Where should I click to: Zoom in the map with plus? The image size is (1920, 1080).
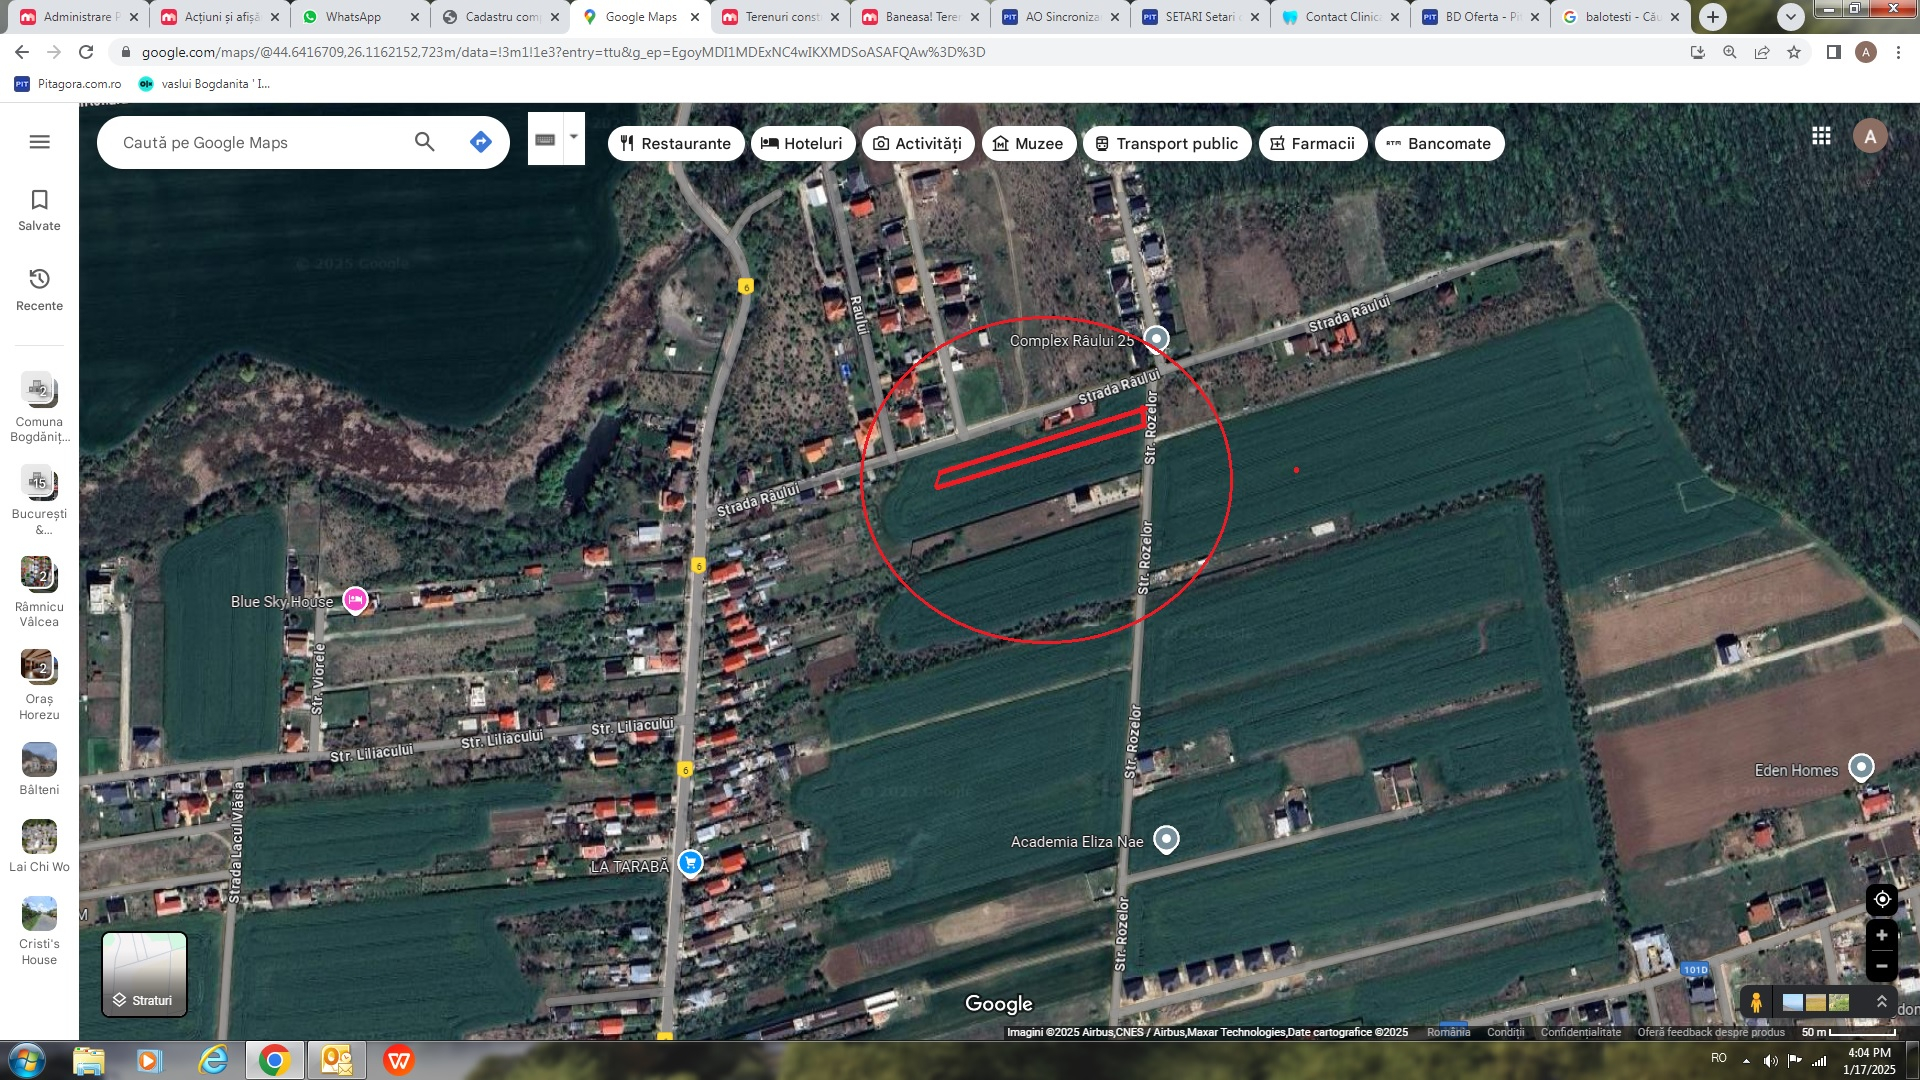[1881, 935]
